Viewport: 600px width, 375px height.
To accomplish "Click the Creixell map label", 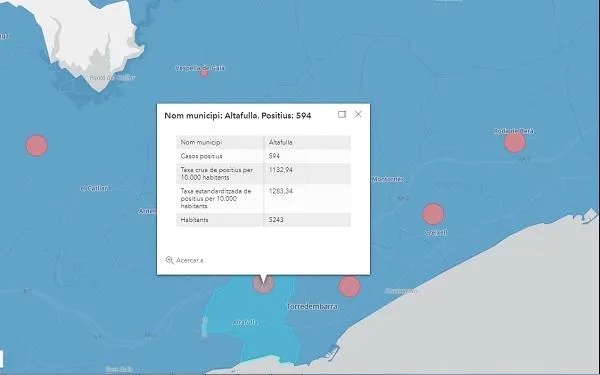I will pos(436,232).
